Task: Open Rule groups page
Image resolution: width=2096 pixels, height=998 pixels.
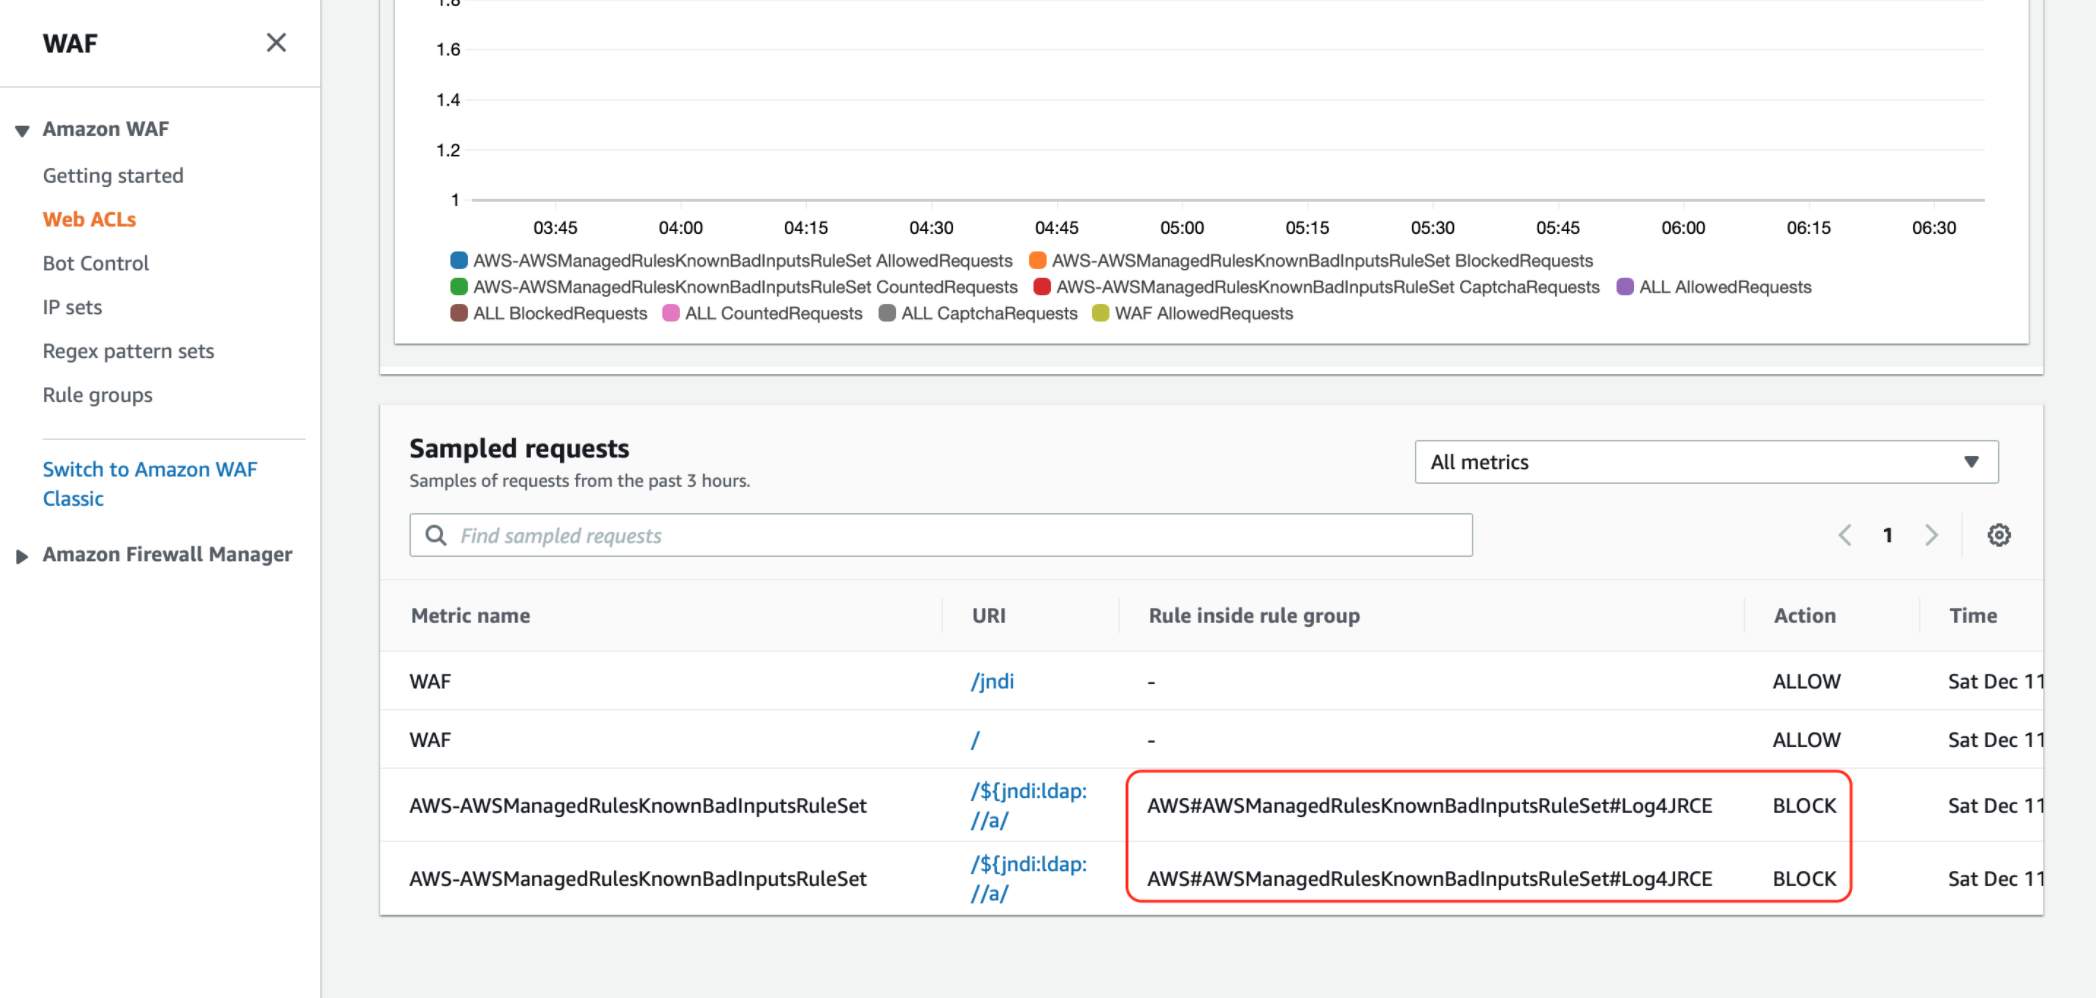Action: point(98,395)
